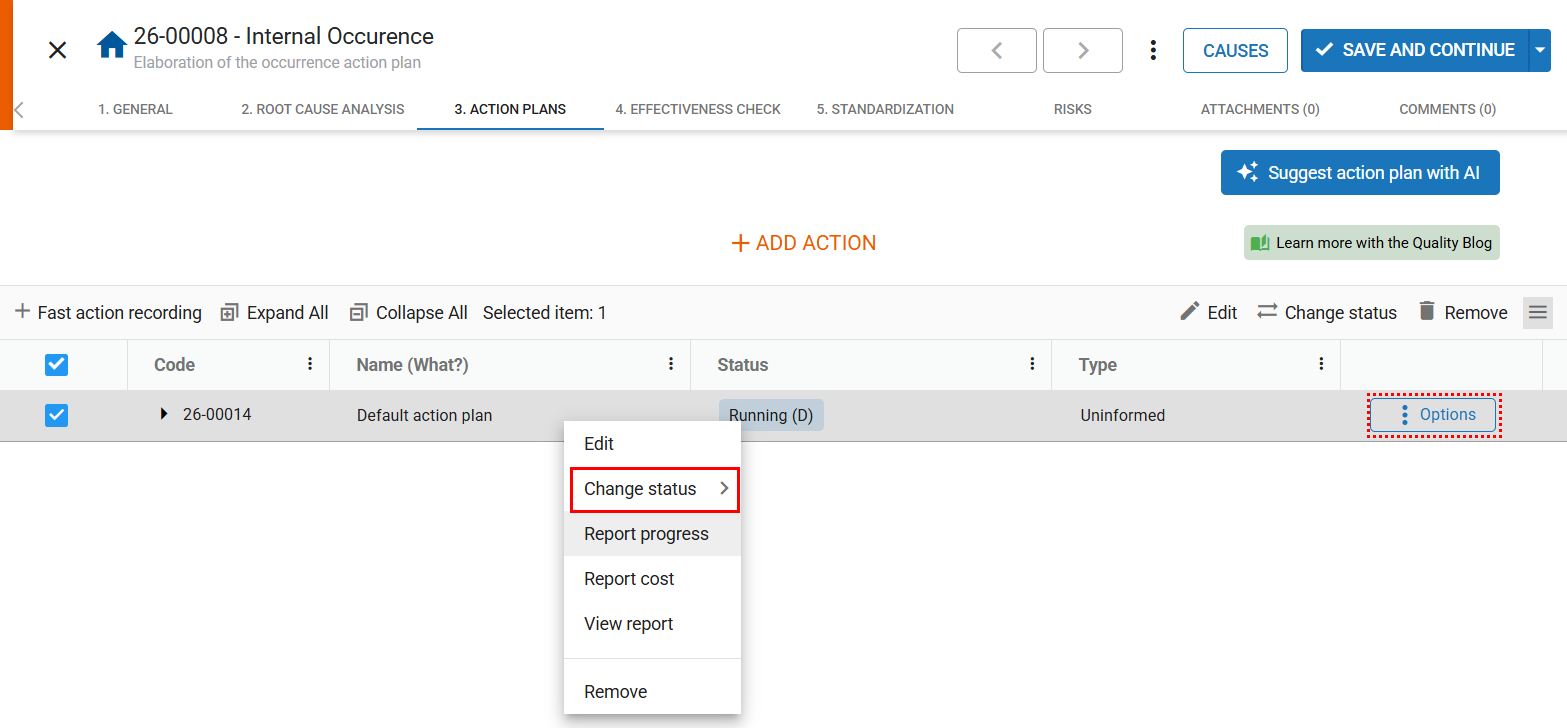Open the Status column options menu
The width and height of the screenshot is (1567, 728).
click(1032, 364)
